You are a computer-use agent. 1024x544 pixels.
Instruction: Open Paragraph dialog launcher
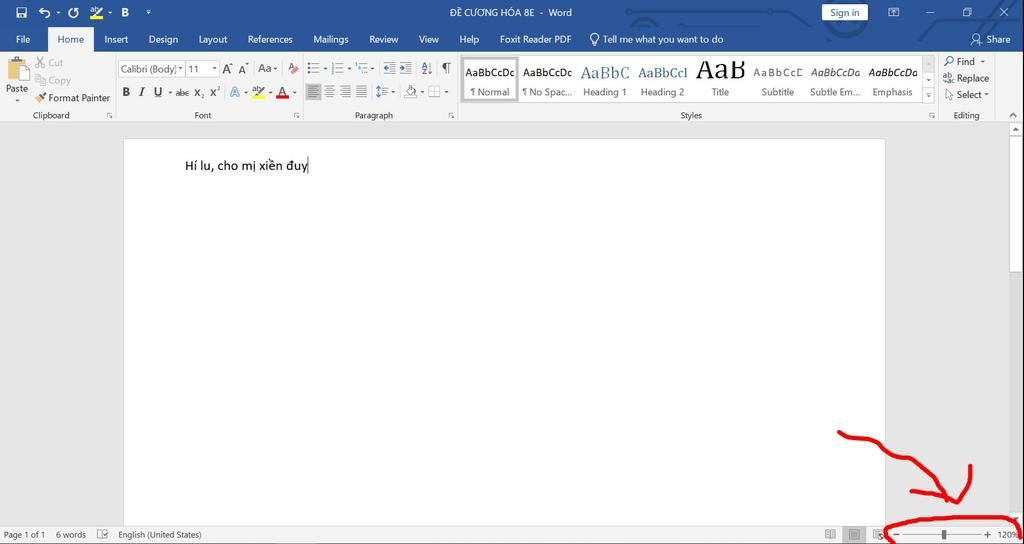tap(451, 116)
